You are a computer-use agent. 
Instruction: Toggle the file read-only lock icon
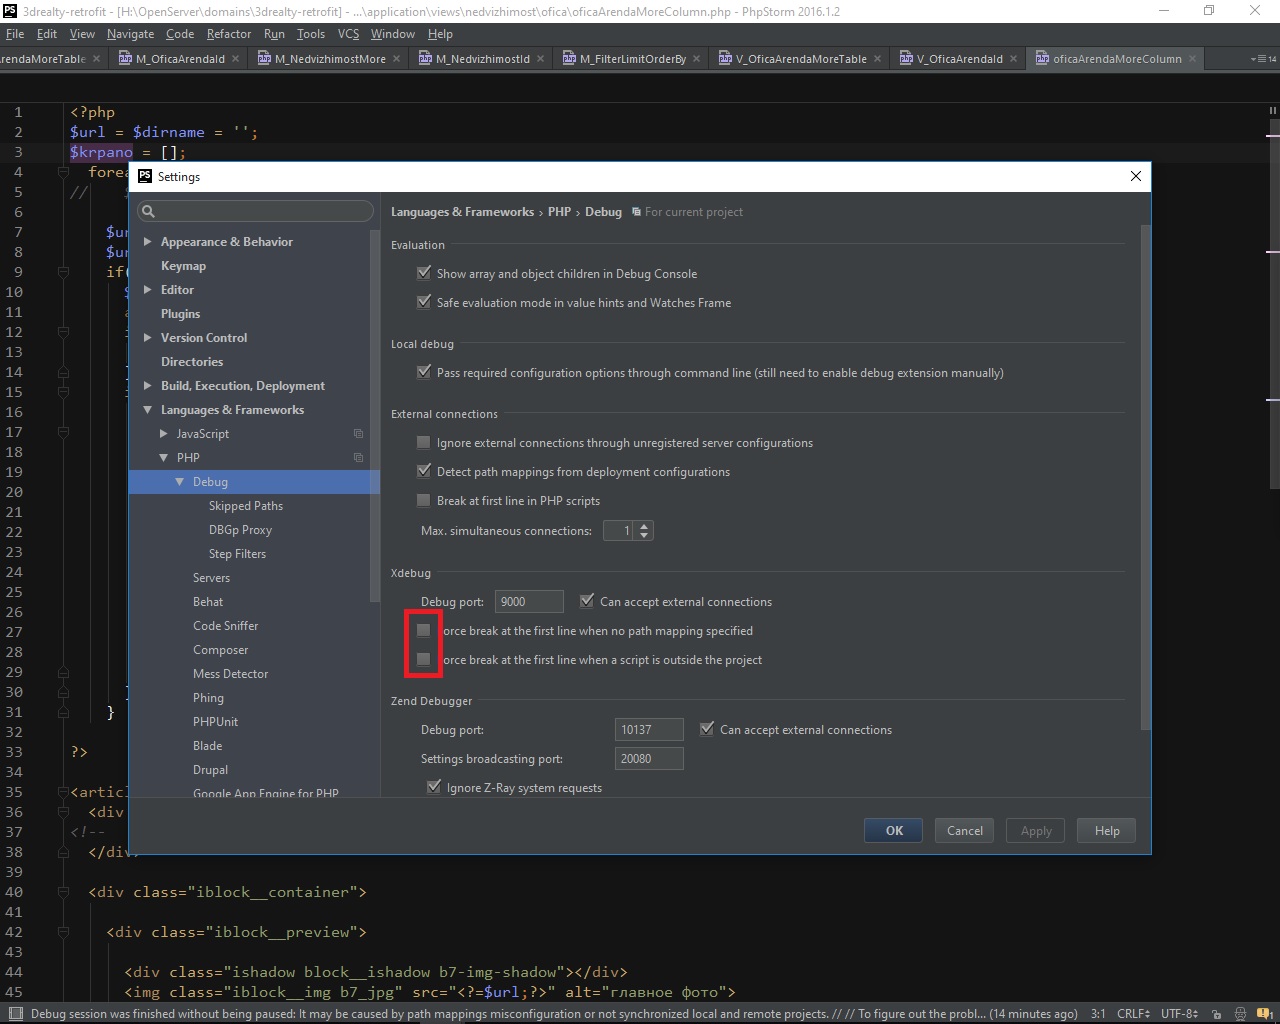click(1216, 1013)
